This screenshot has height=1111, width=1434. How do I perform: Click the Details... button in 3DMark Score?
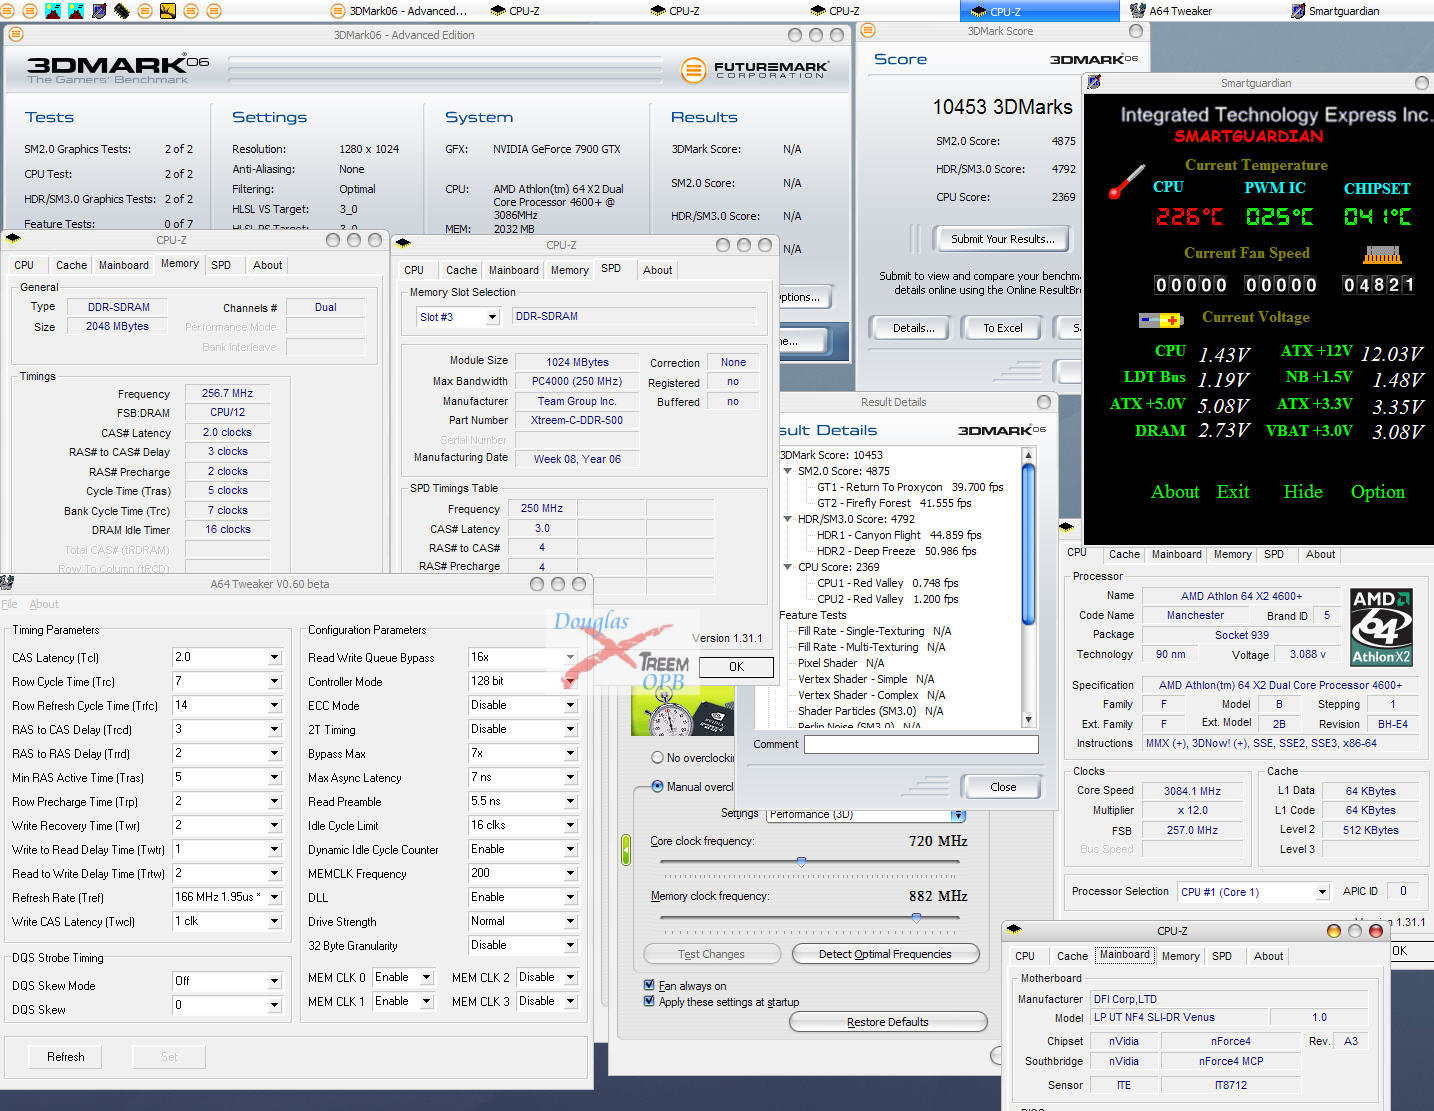913,328
